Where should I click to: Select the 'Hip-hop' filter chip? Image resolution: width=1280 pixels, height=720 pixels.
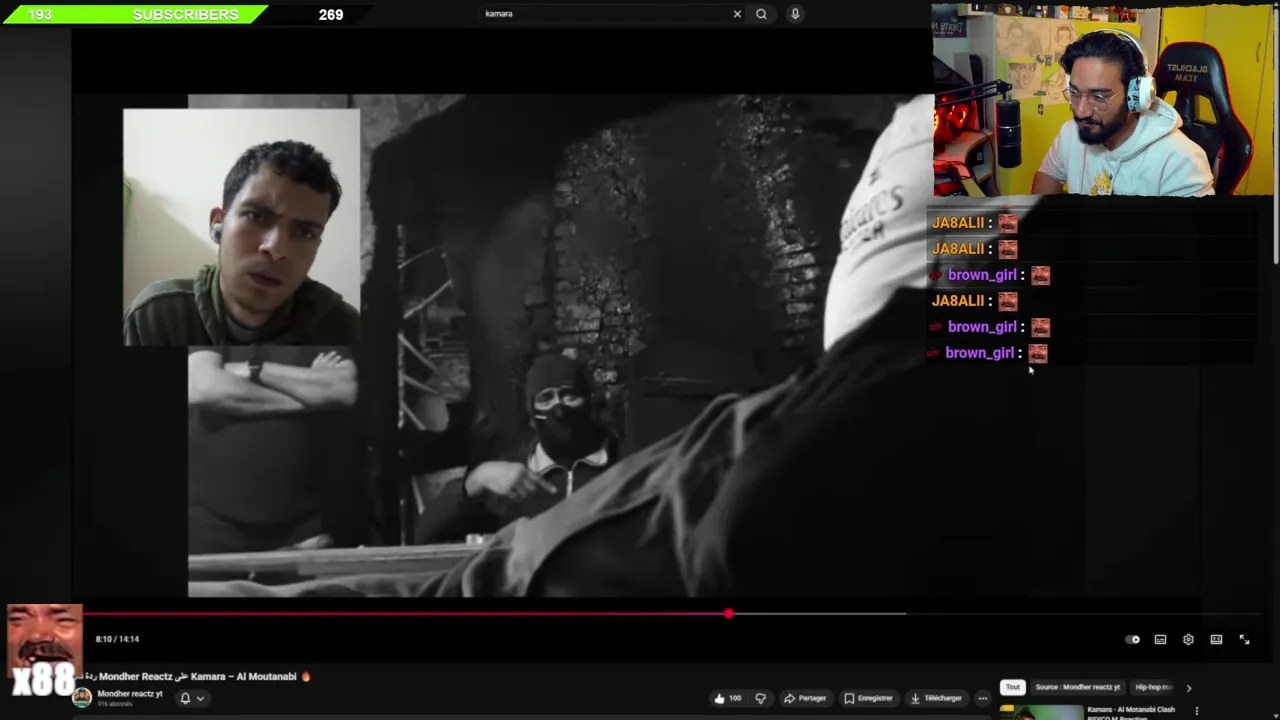(x=1153, y=687)
